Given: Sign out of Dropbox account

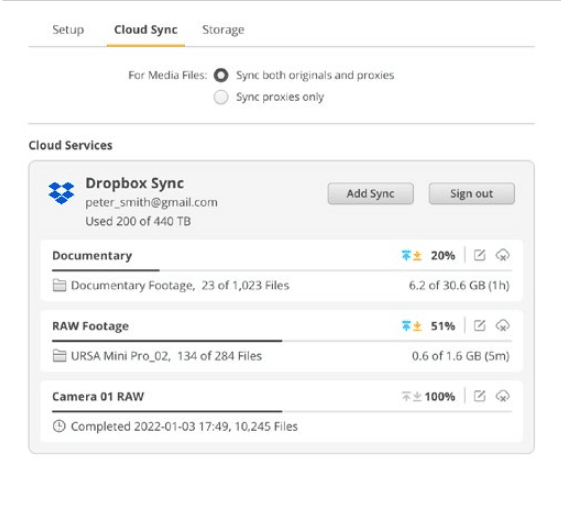Looking at the screenshot, I should [x=472, y=194].
